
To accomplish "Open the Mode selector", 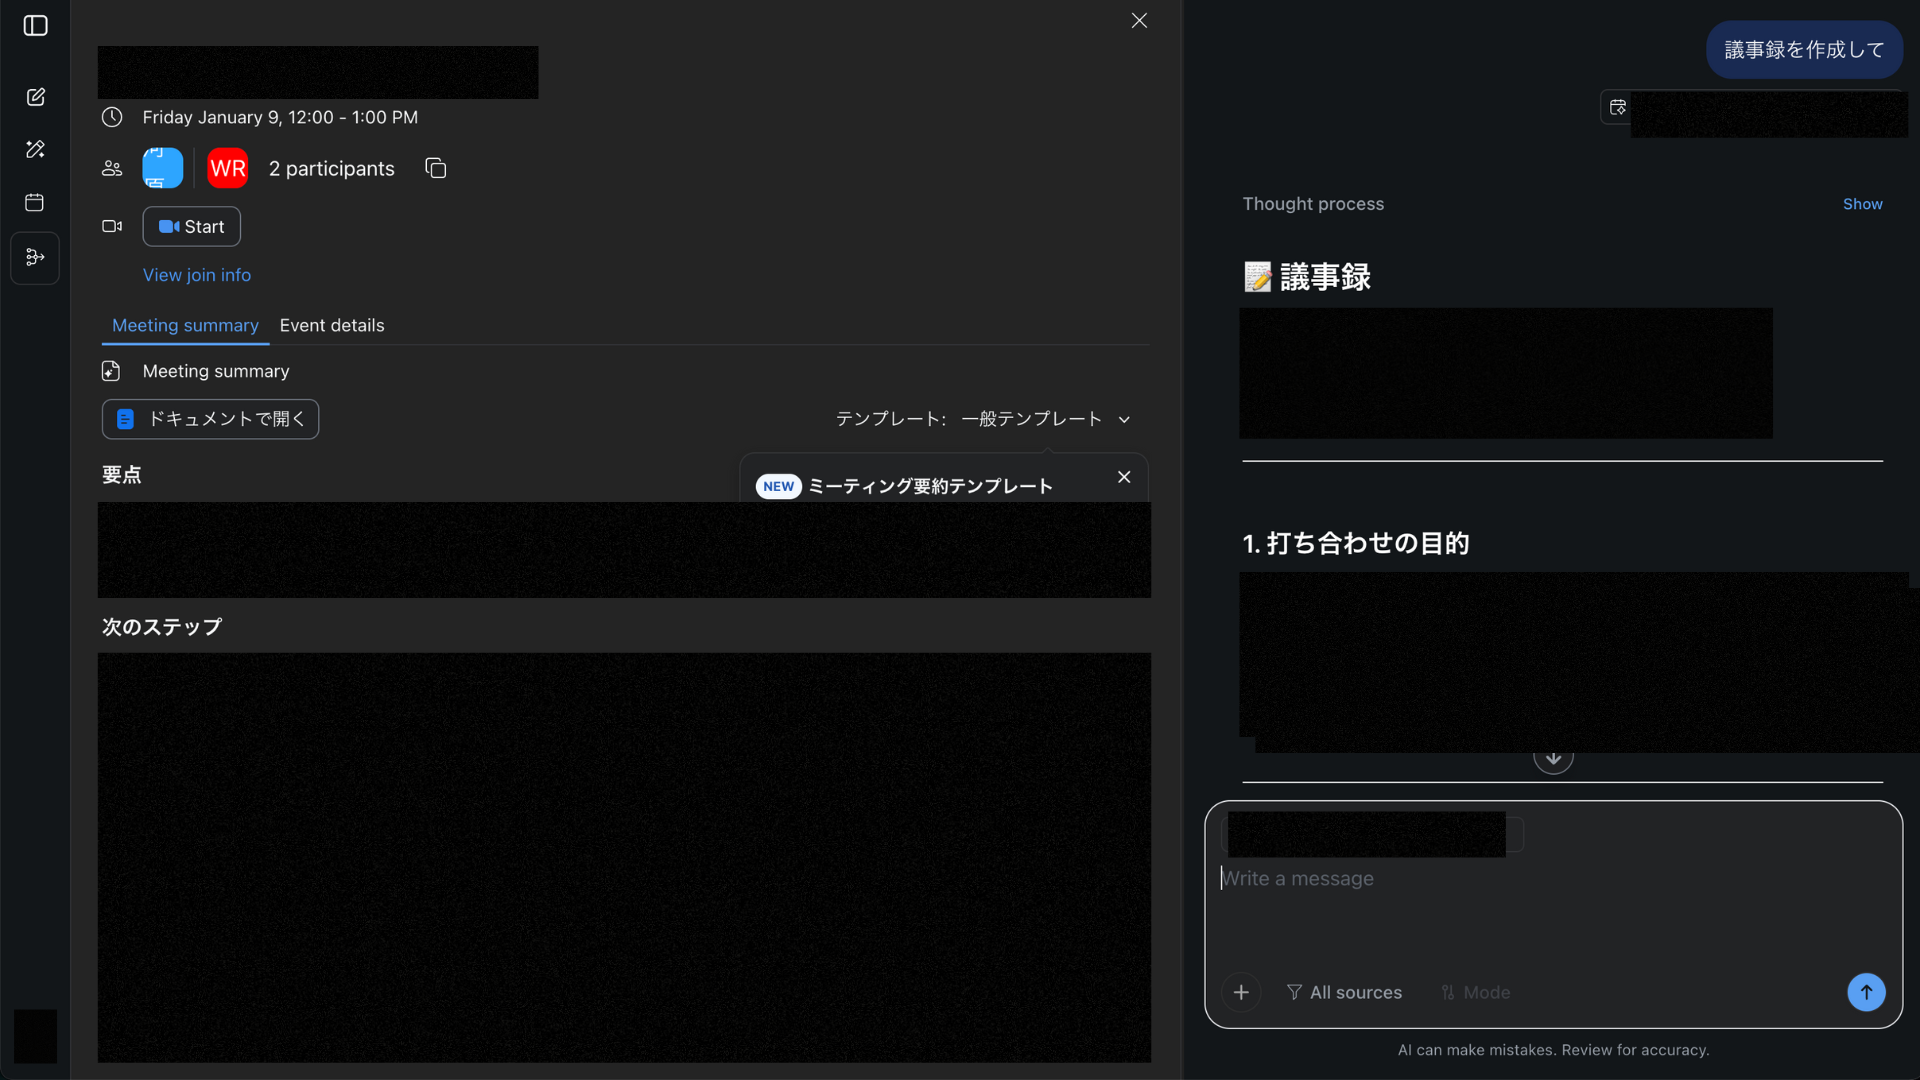I will (x=1475, y=992).
